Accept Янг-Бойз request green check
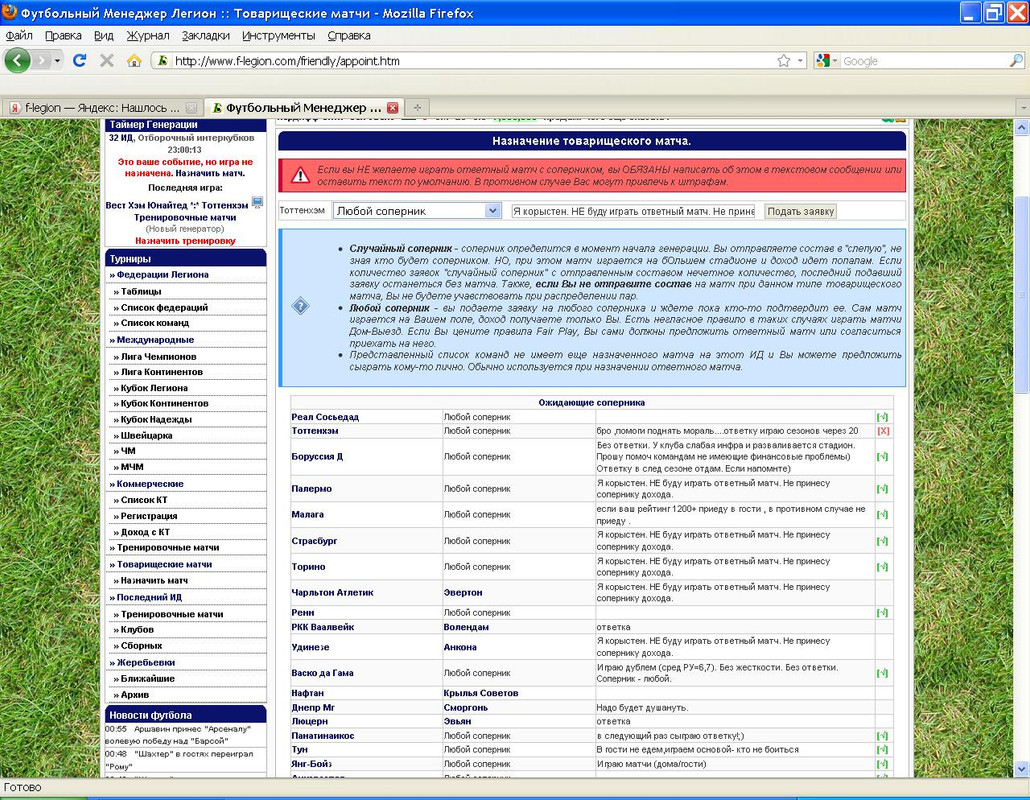Screen dimensions: 1030x800 pos(882,764)
